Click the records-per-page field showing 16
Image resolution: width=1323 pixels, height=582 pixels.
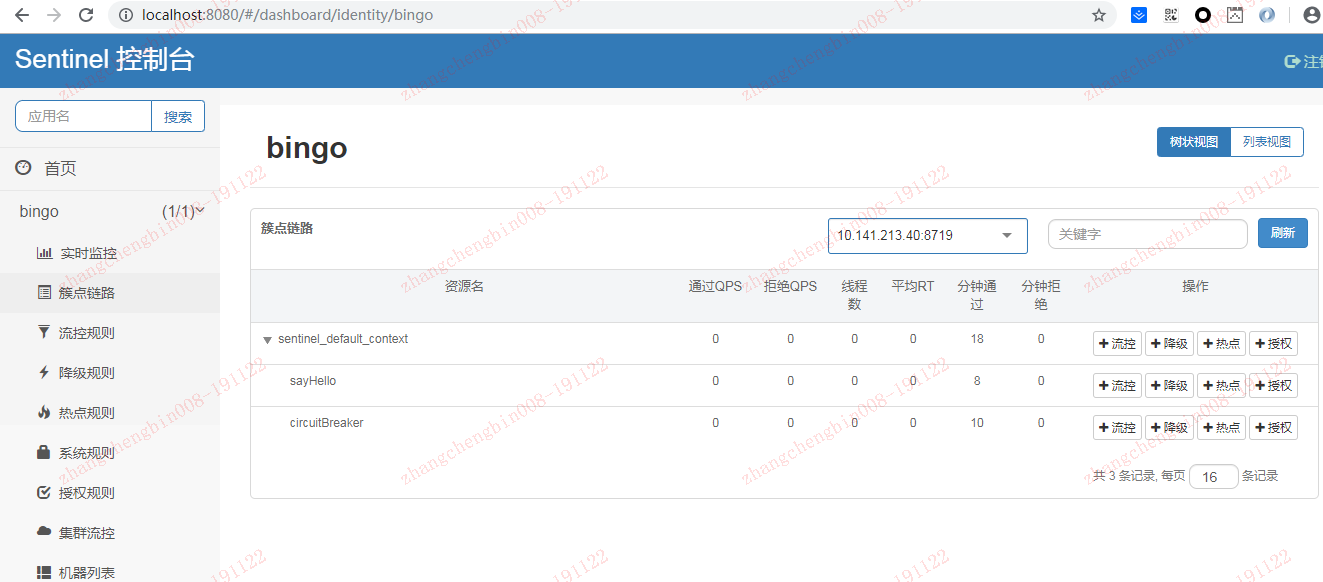click(x=1214, y=477)
